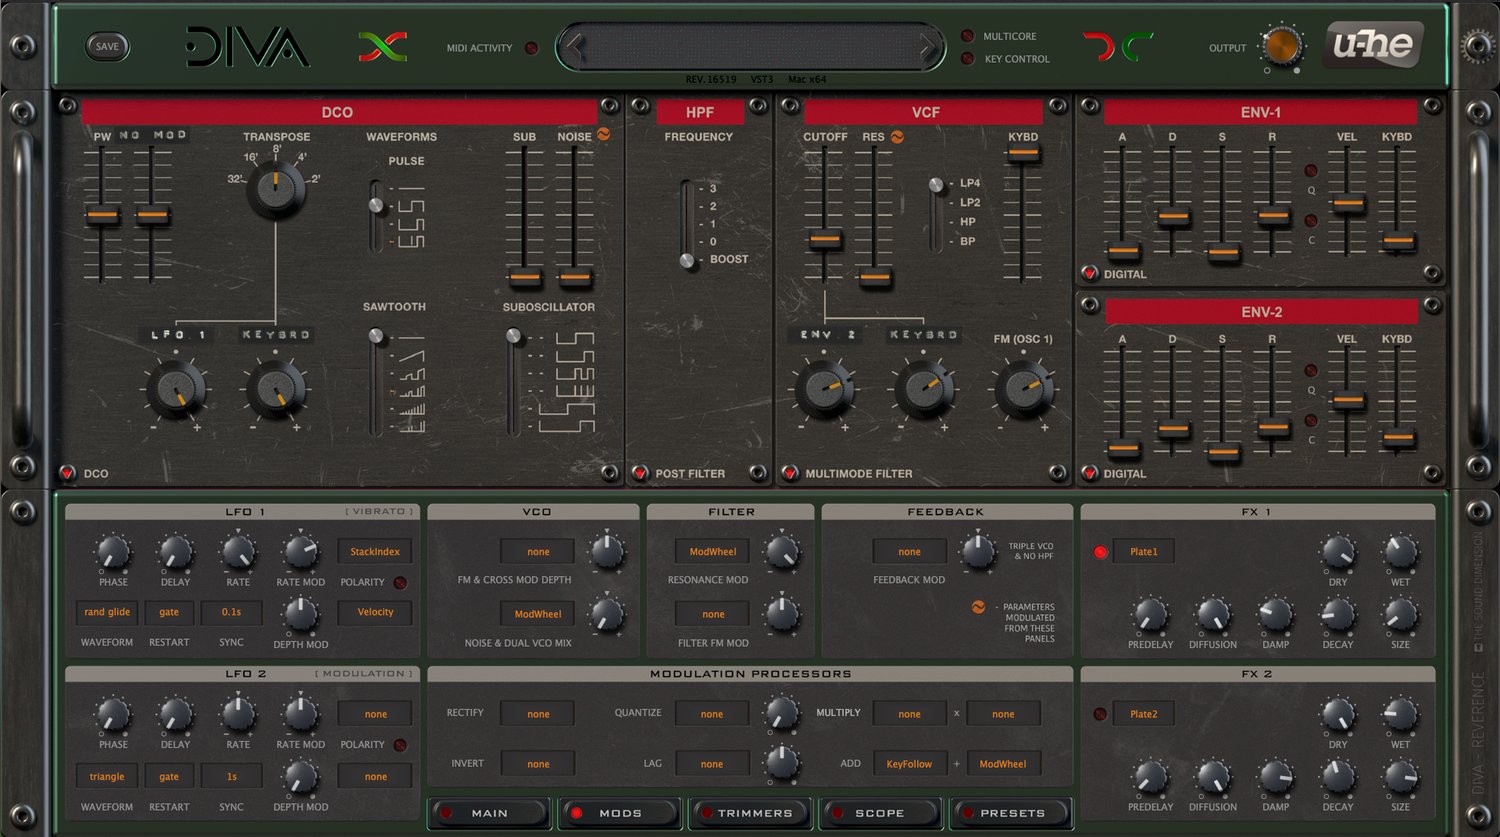The width and height of the screenshot is (1500, 837).
Task: Click the LFO 2 DELAY knob
Action: 176,714
